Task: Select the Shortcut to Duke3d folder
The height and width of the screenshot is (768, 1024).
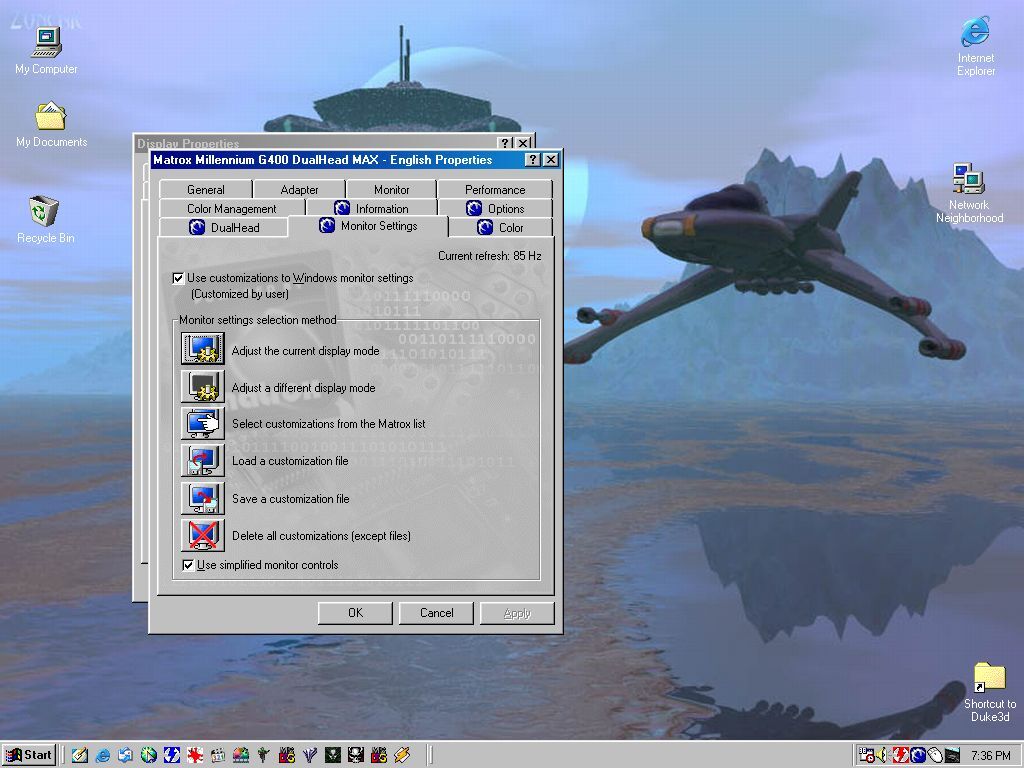Action: 988,678
